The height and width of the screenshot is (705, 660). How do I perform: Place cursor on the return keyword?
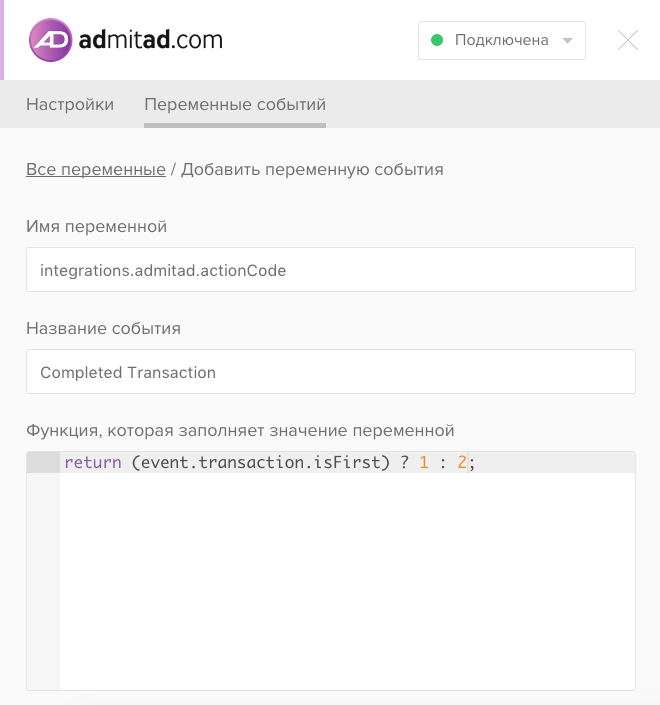click(93, 462)
